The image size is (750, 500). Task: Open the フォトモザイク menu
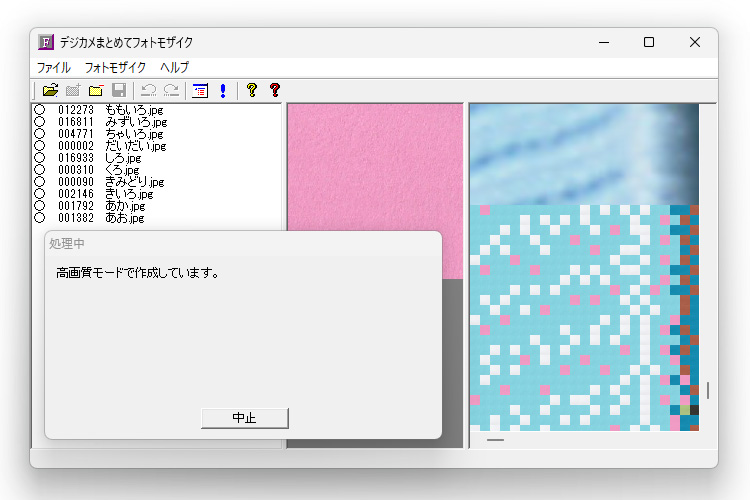(x=115, y=68)
